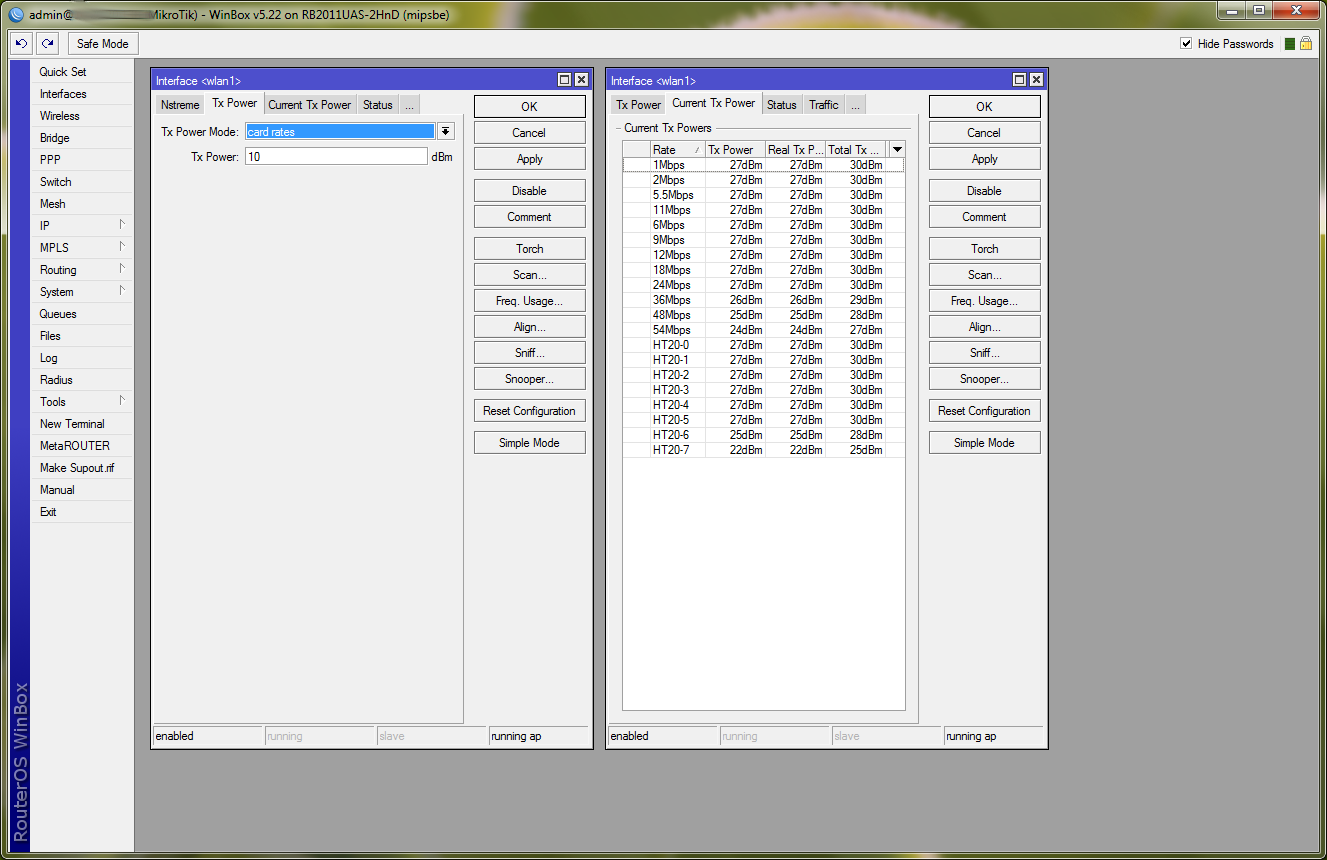Select Tx Power tab in right window
Screen dimensions: 1327x860
click(638, 105)
